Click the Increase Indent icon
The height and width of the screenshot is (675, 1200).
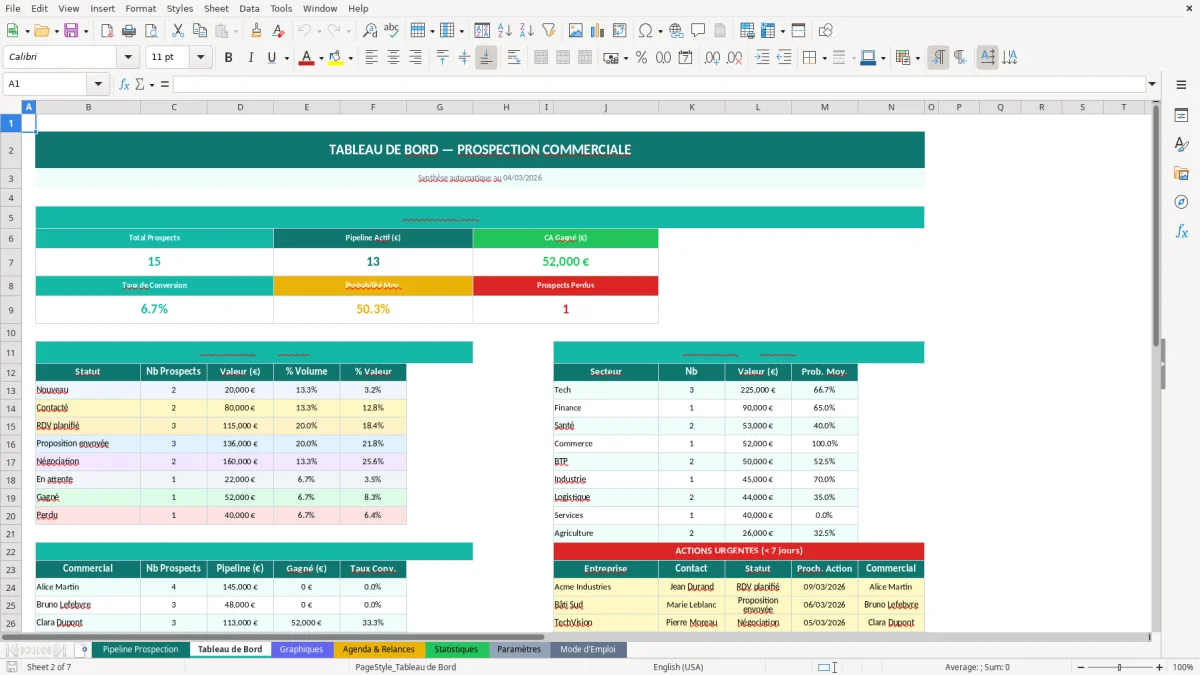tap(762, 58)
